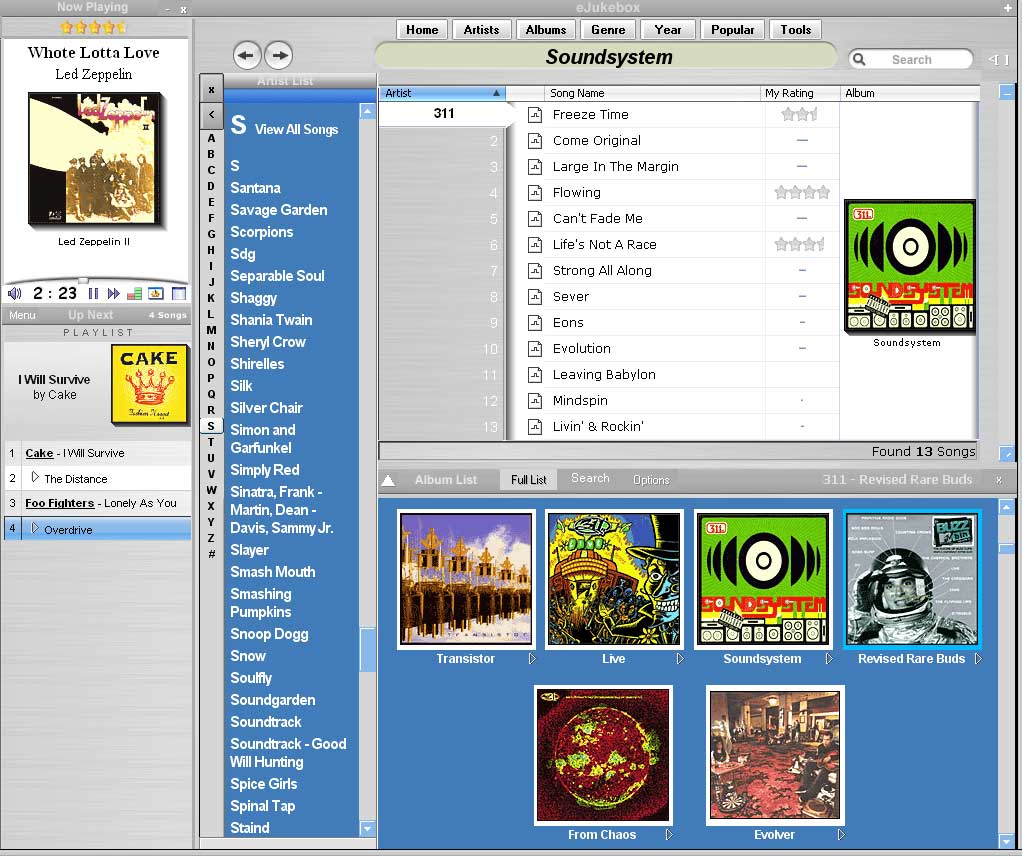Click the album art view icon in player
This screenshot has height=856, width=1022.
coord(156,293)
